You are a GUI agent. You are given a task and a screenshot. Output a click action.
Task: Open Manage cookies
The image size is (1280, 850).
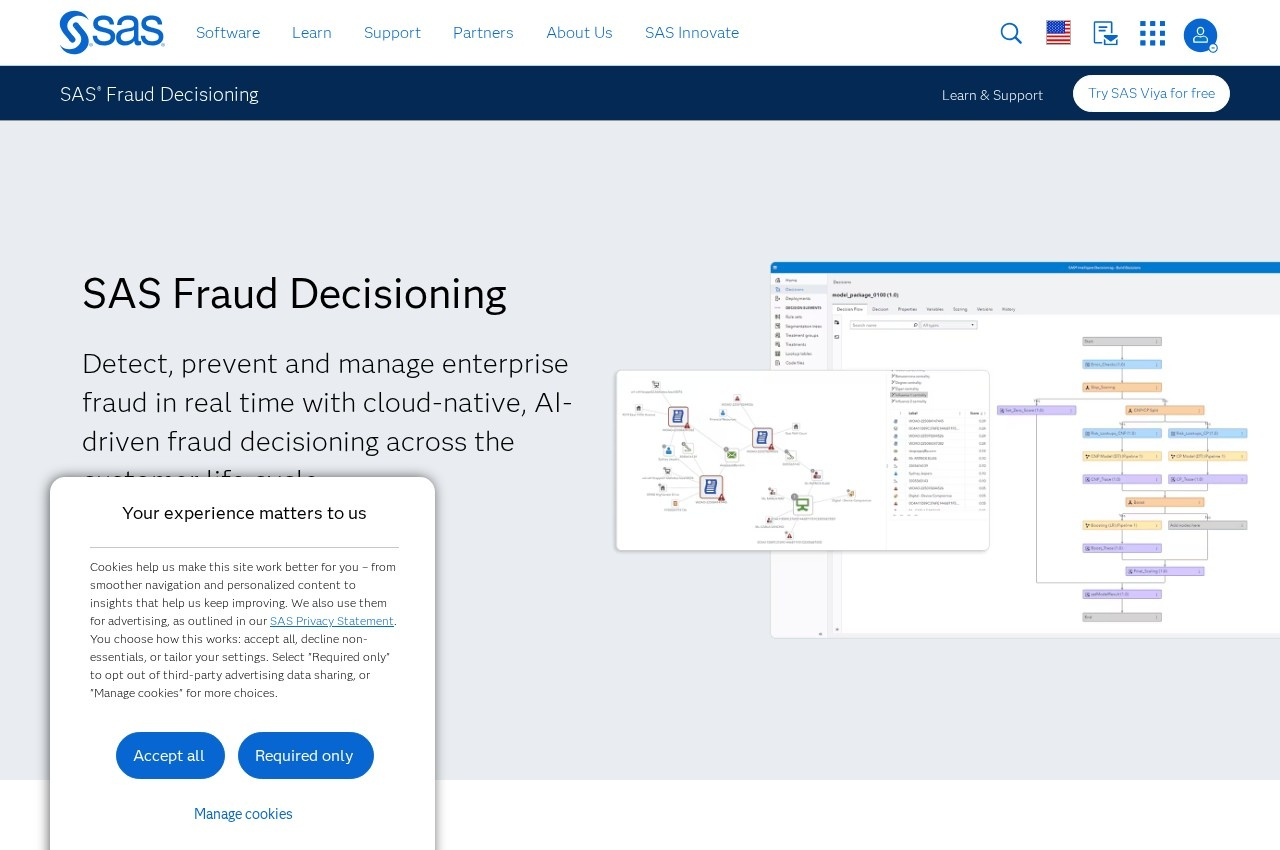(243, 814)
